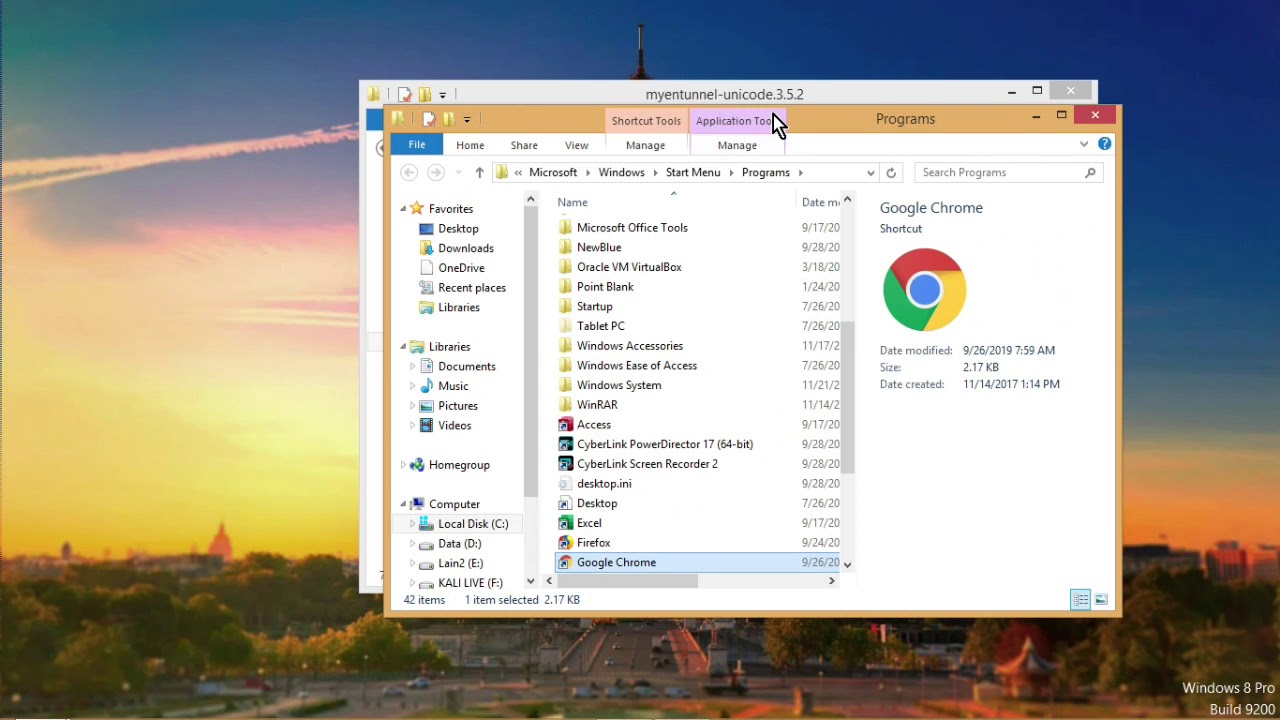Image resolution: width=1280 pixels, height=720 pixels.
Task: Click Properties icon in myentunnel-unicode.3.5.2 window title bar
Action: coord(404,95)
